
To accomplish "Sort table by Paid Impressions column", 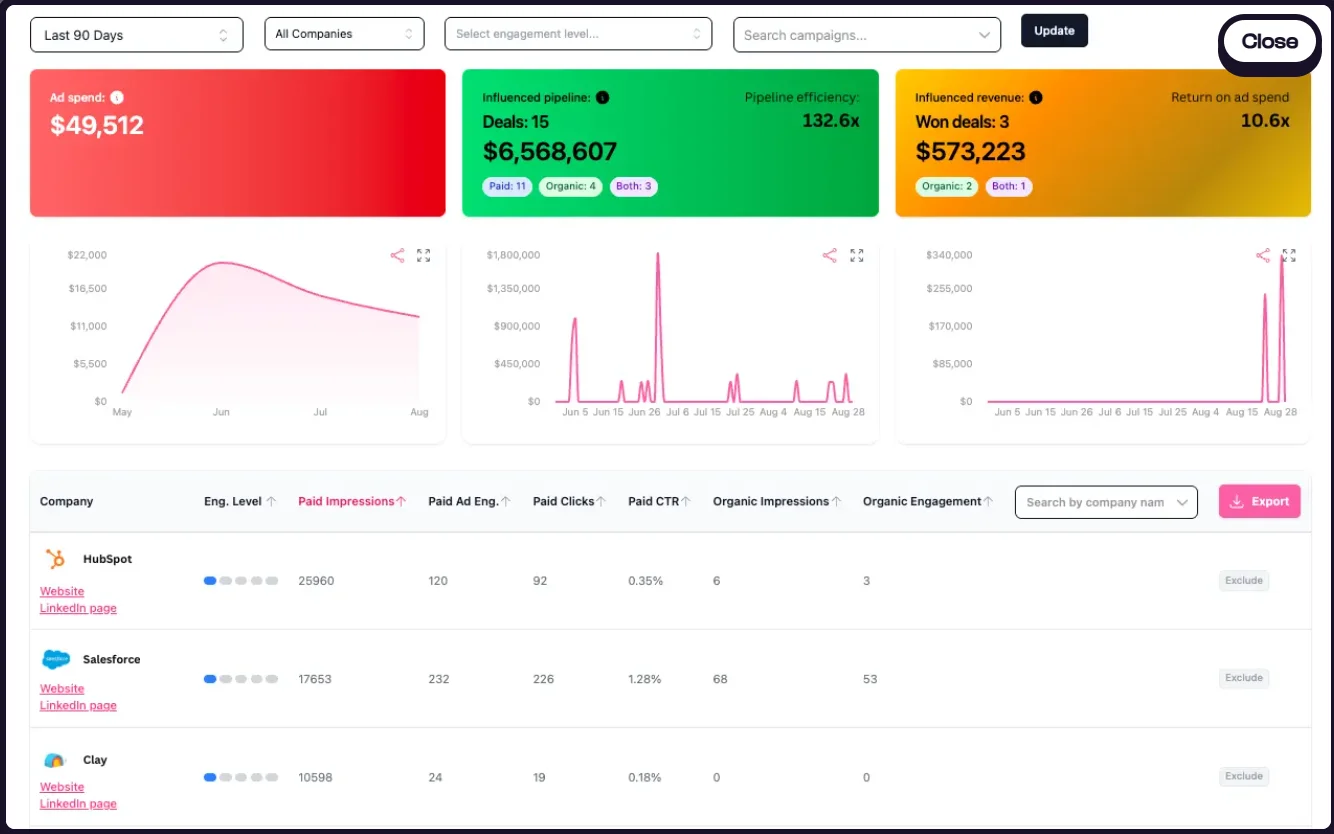I will 352,502.
